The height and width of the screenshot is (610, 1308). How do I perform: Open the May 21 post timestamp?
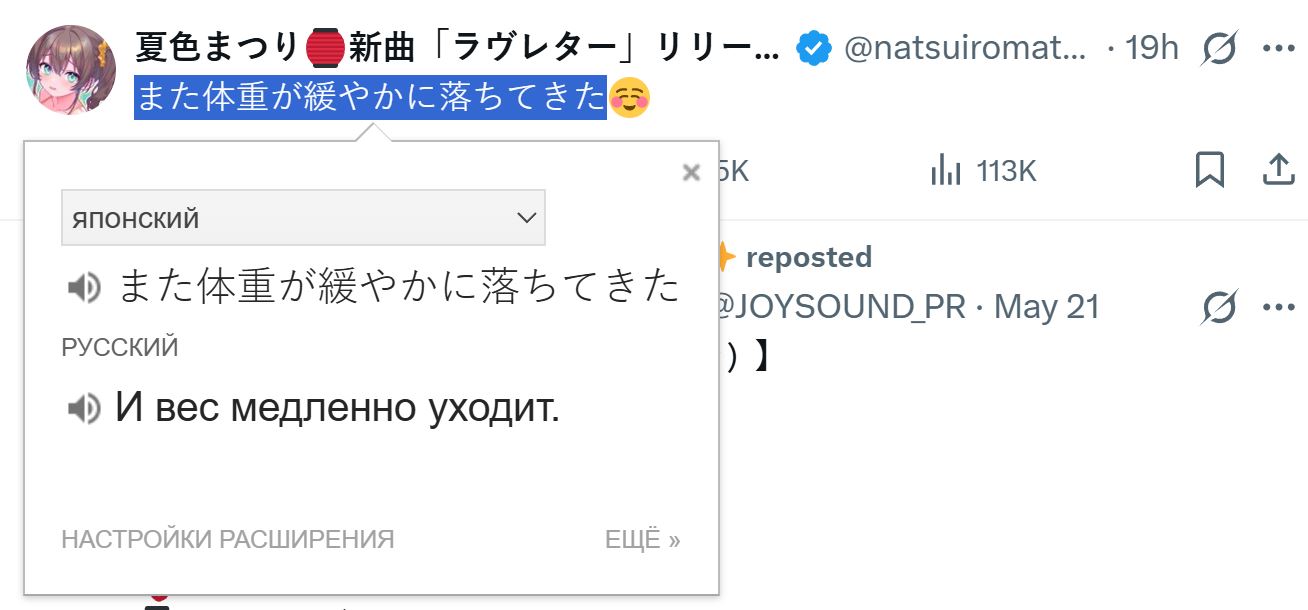[1047, 307]
